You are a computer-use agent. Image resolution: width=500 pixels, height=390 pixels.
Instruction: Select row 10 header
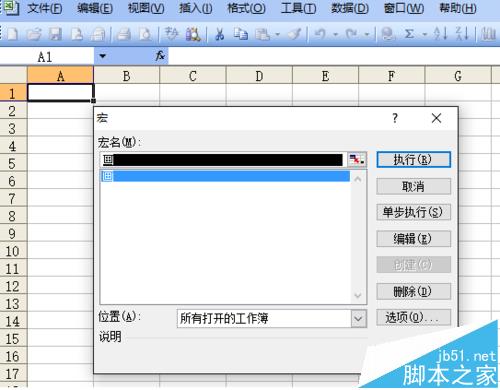[x=13, y=251]
